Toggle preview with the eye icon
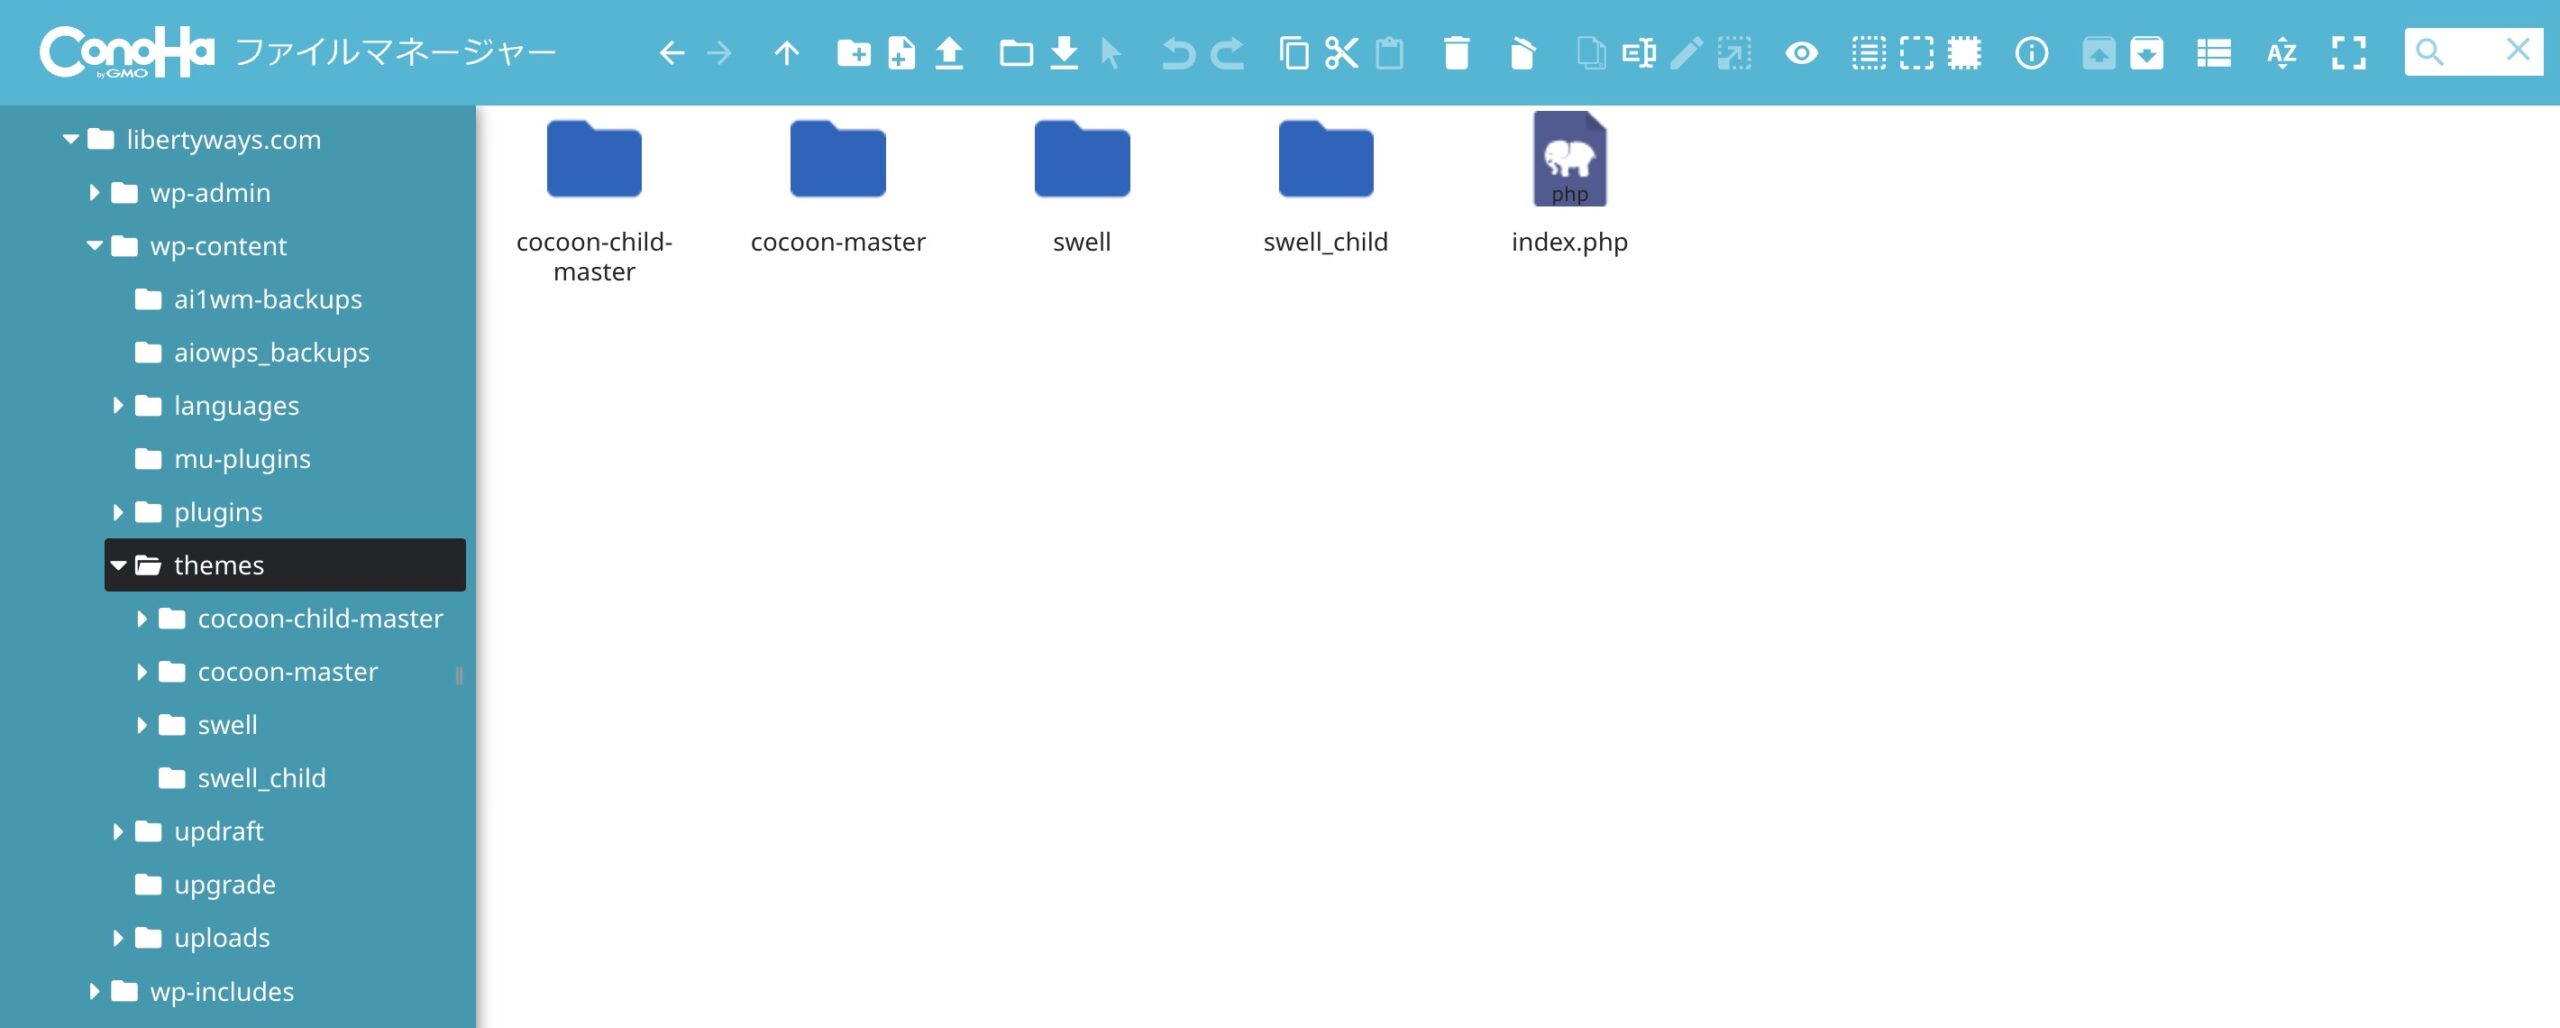 (1801, 53)
